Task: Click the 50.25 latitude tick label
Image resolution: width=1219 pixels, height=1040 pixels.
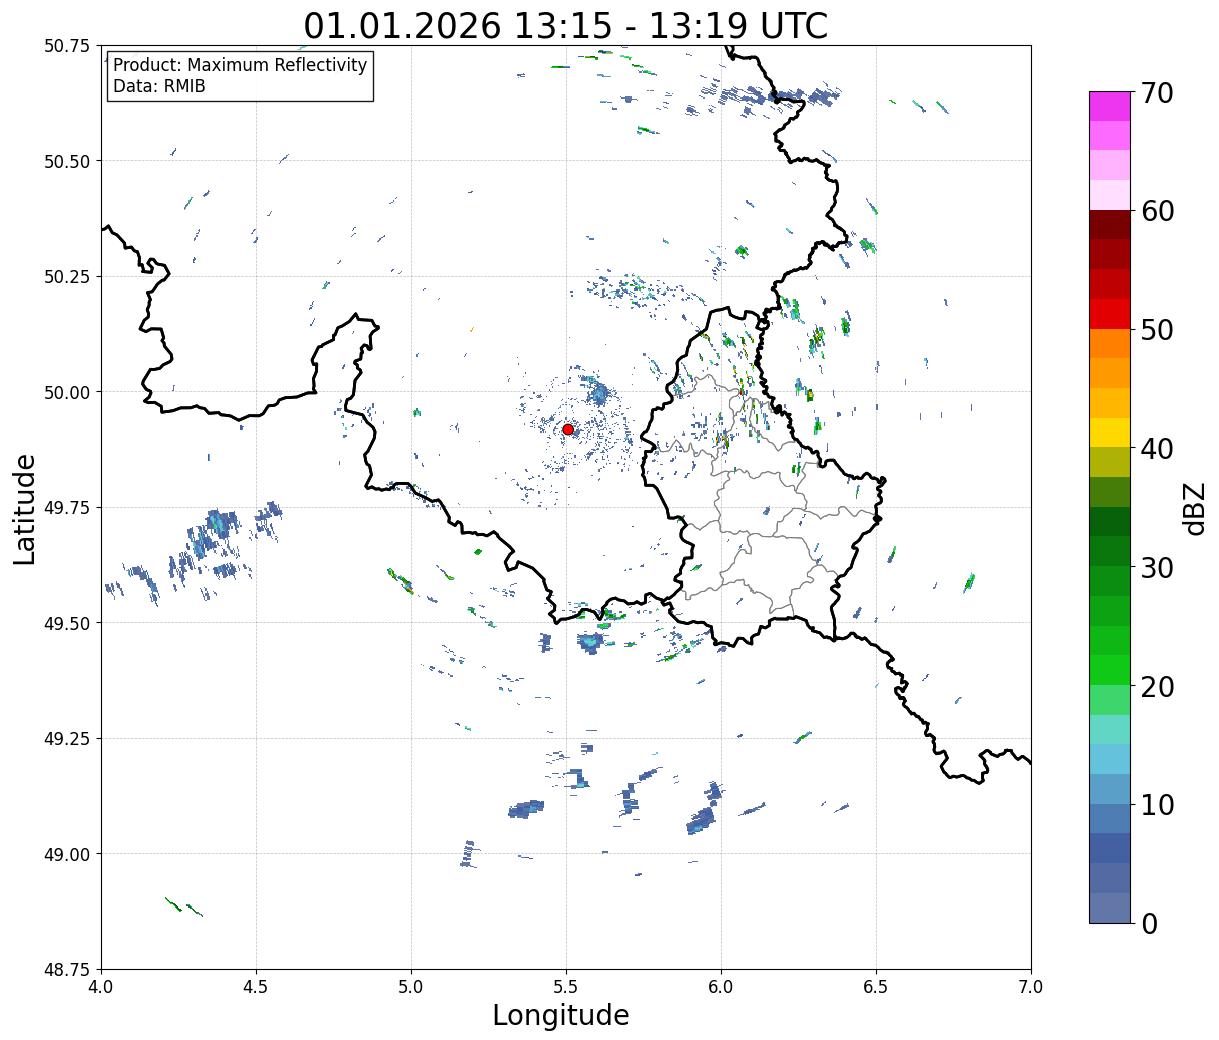Action: pyautogui.click(x=67, y=277)
